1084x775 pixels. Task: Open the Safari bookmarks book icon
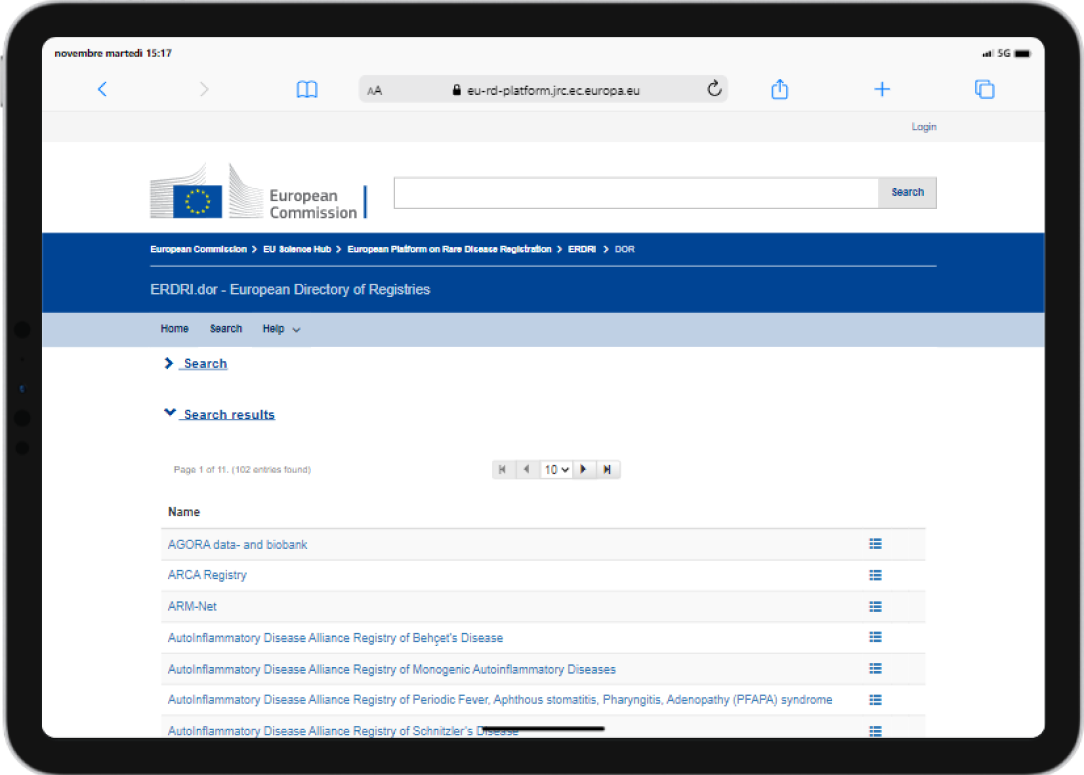307,89
